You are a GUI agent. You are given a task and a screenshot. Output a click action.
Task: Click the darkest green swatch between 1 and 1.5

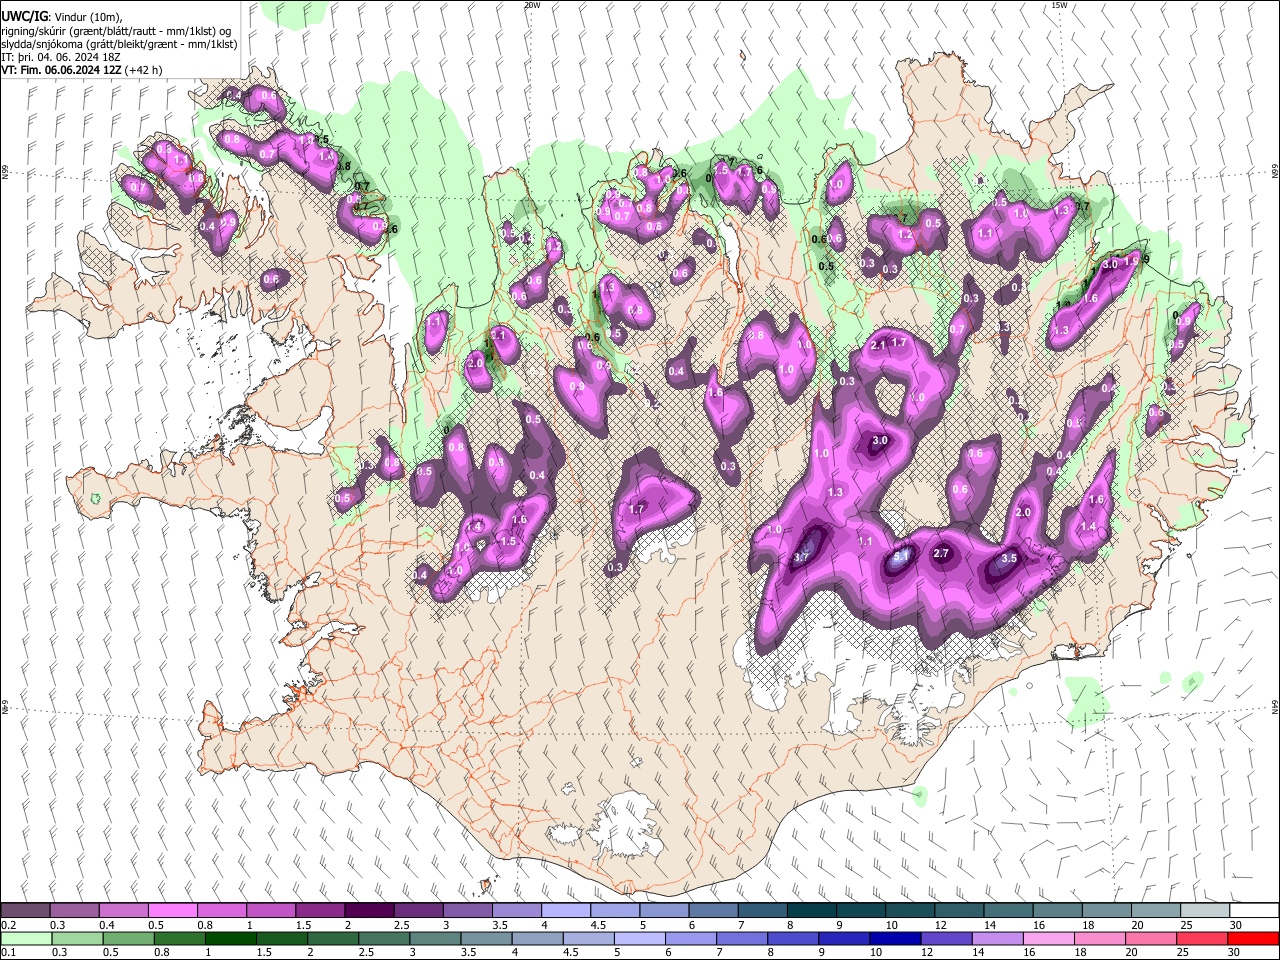[230, 938]
